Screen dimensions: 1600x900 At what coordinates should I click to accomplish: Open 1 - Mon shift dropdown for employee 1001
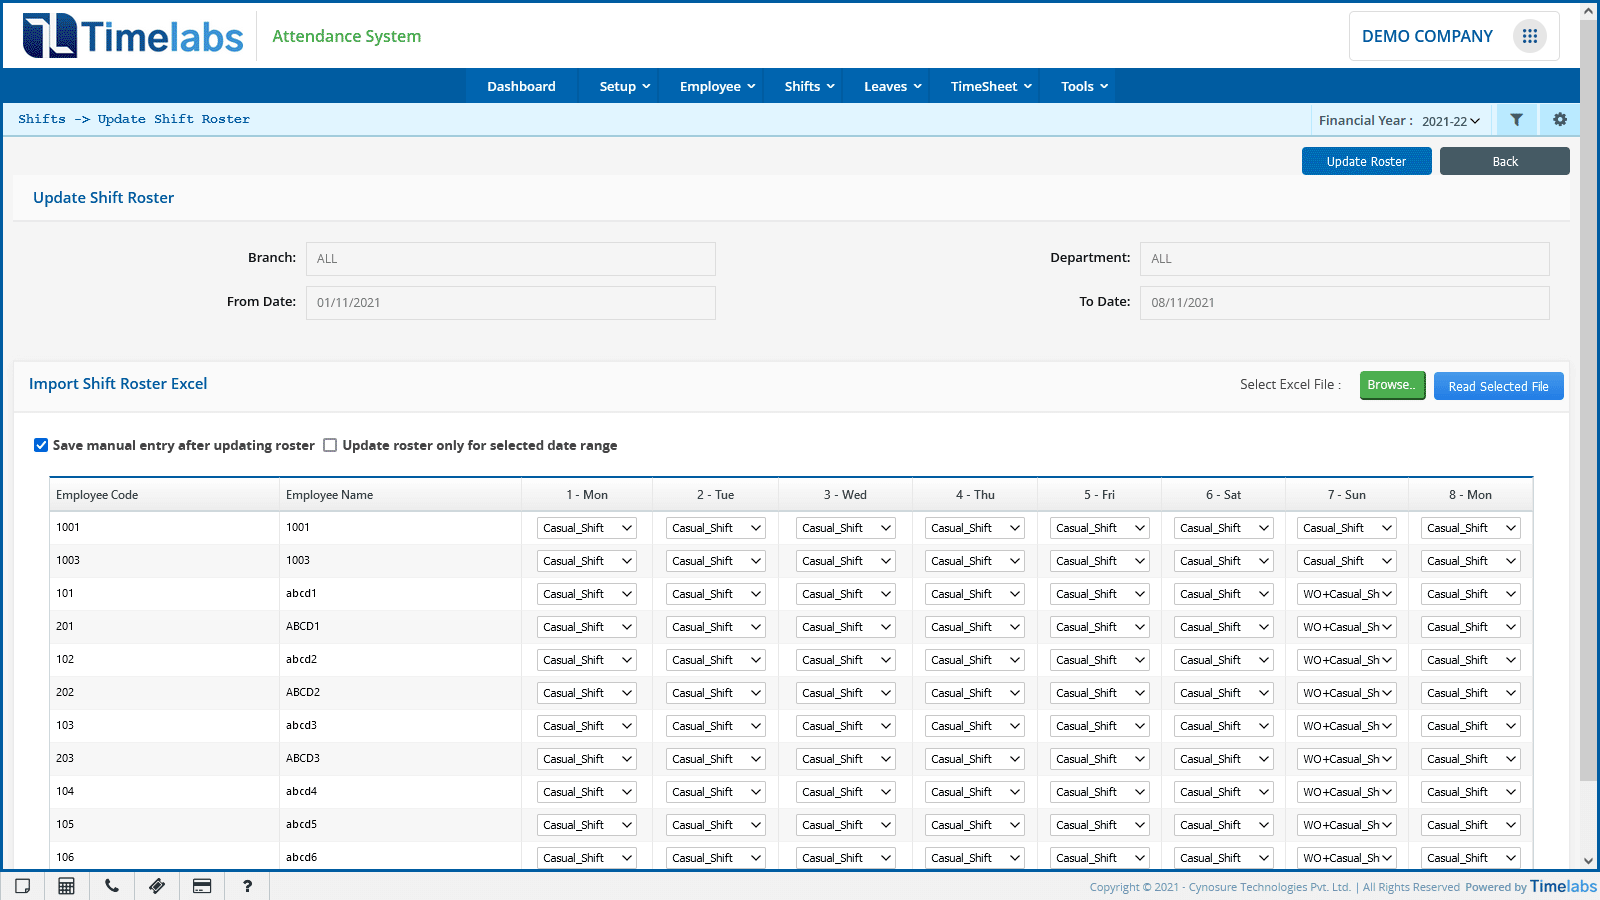(x=587, y=528)
